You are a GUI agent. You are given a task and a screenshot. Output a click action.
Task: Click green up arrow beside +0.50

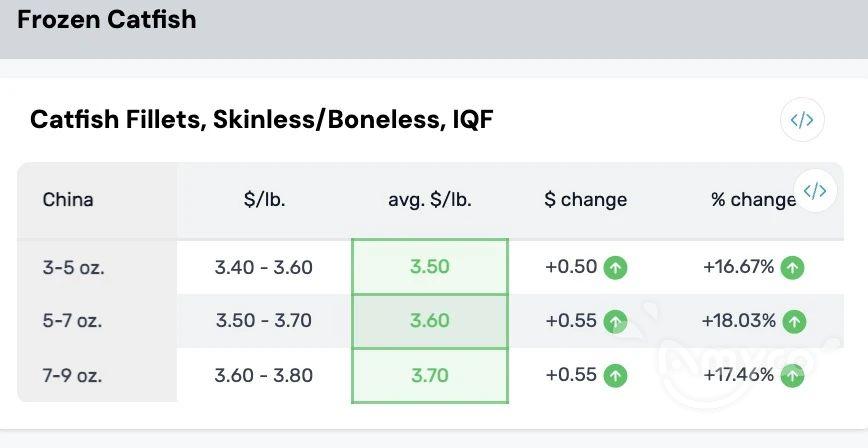pyautogui.click(x=616, y=267)
